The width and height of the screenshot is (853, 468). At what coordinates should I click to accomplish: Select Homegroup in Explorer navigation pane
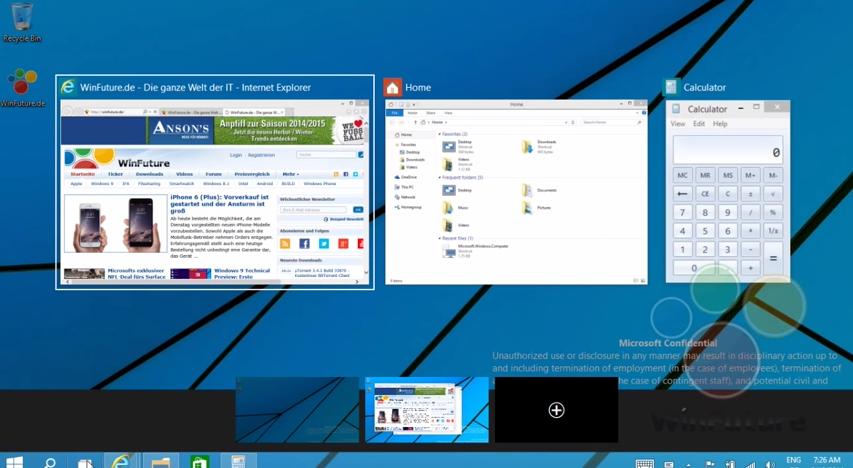tap(409, 207)
